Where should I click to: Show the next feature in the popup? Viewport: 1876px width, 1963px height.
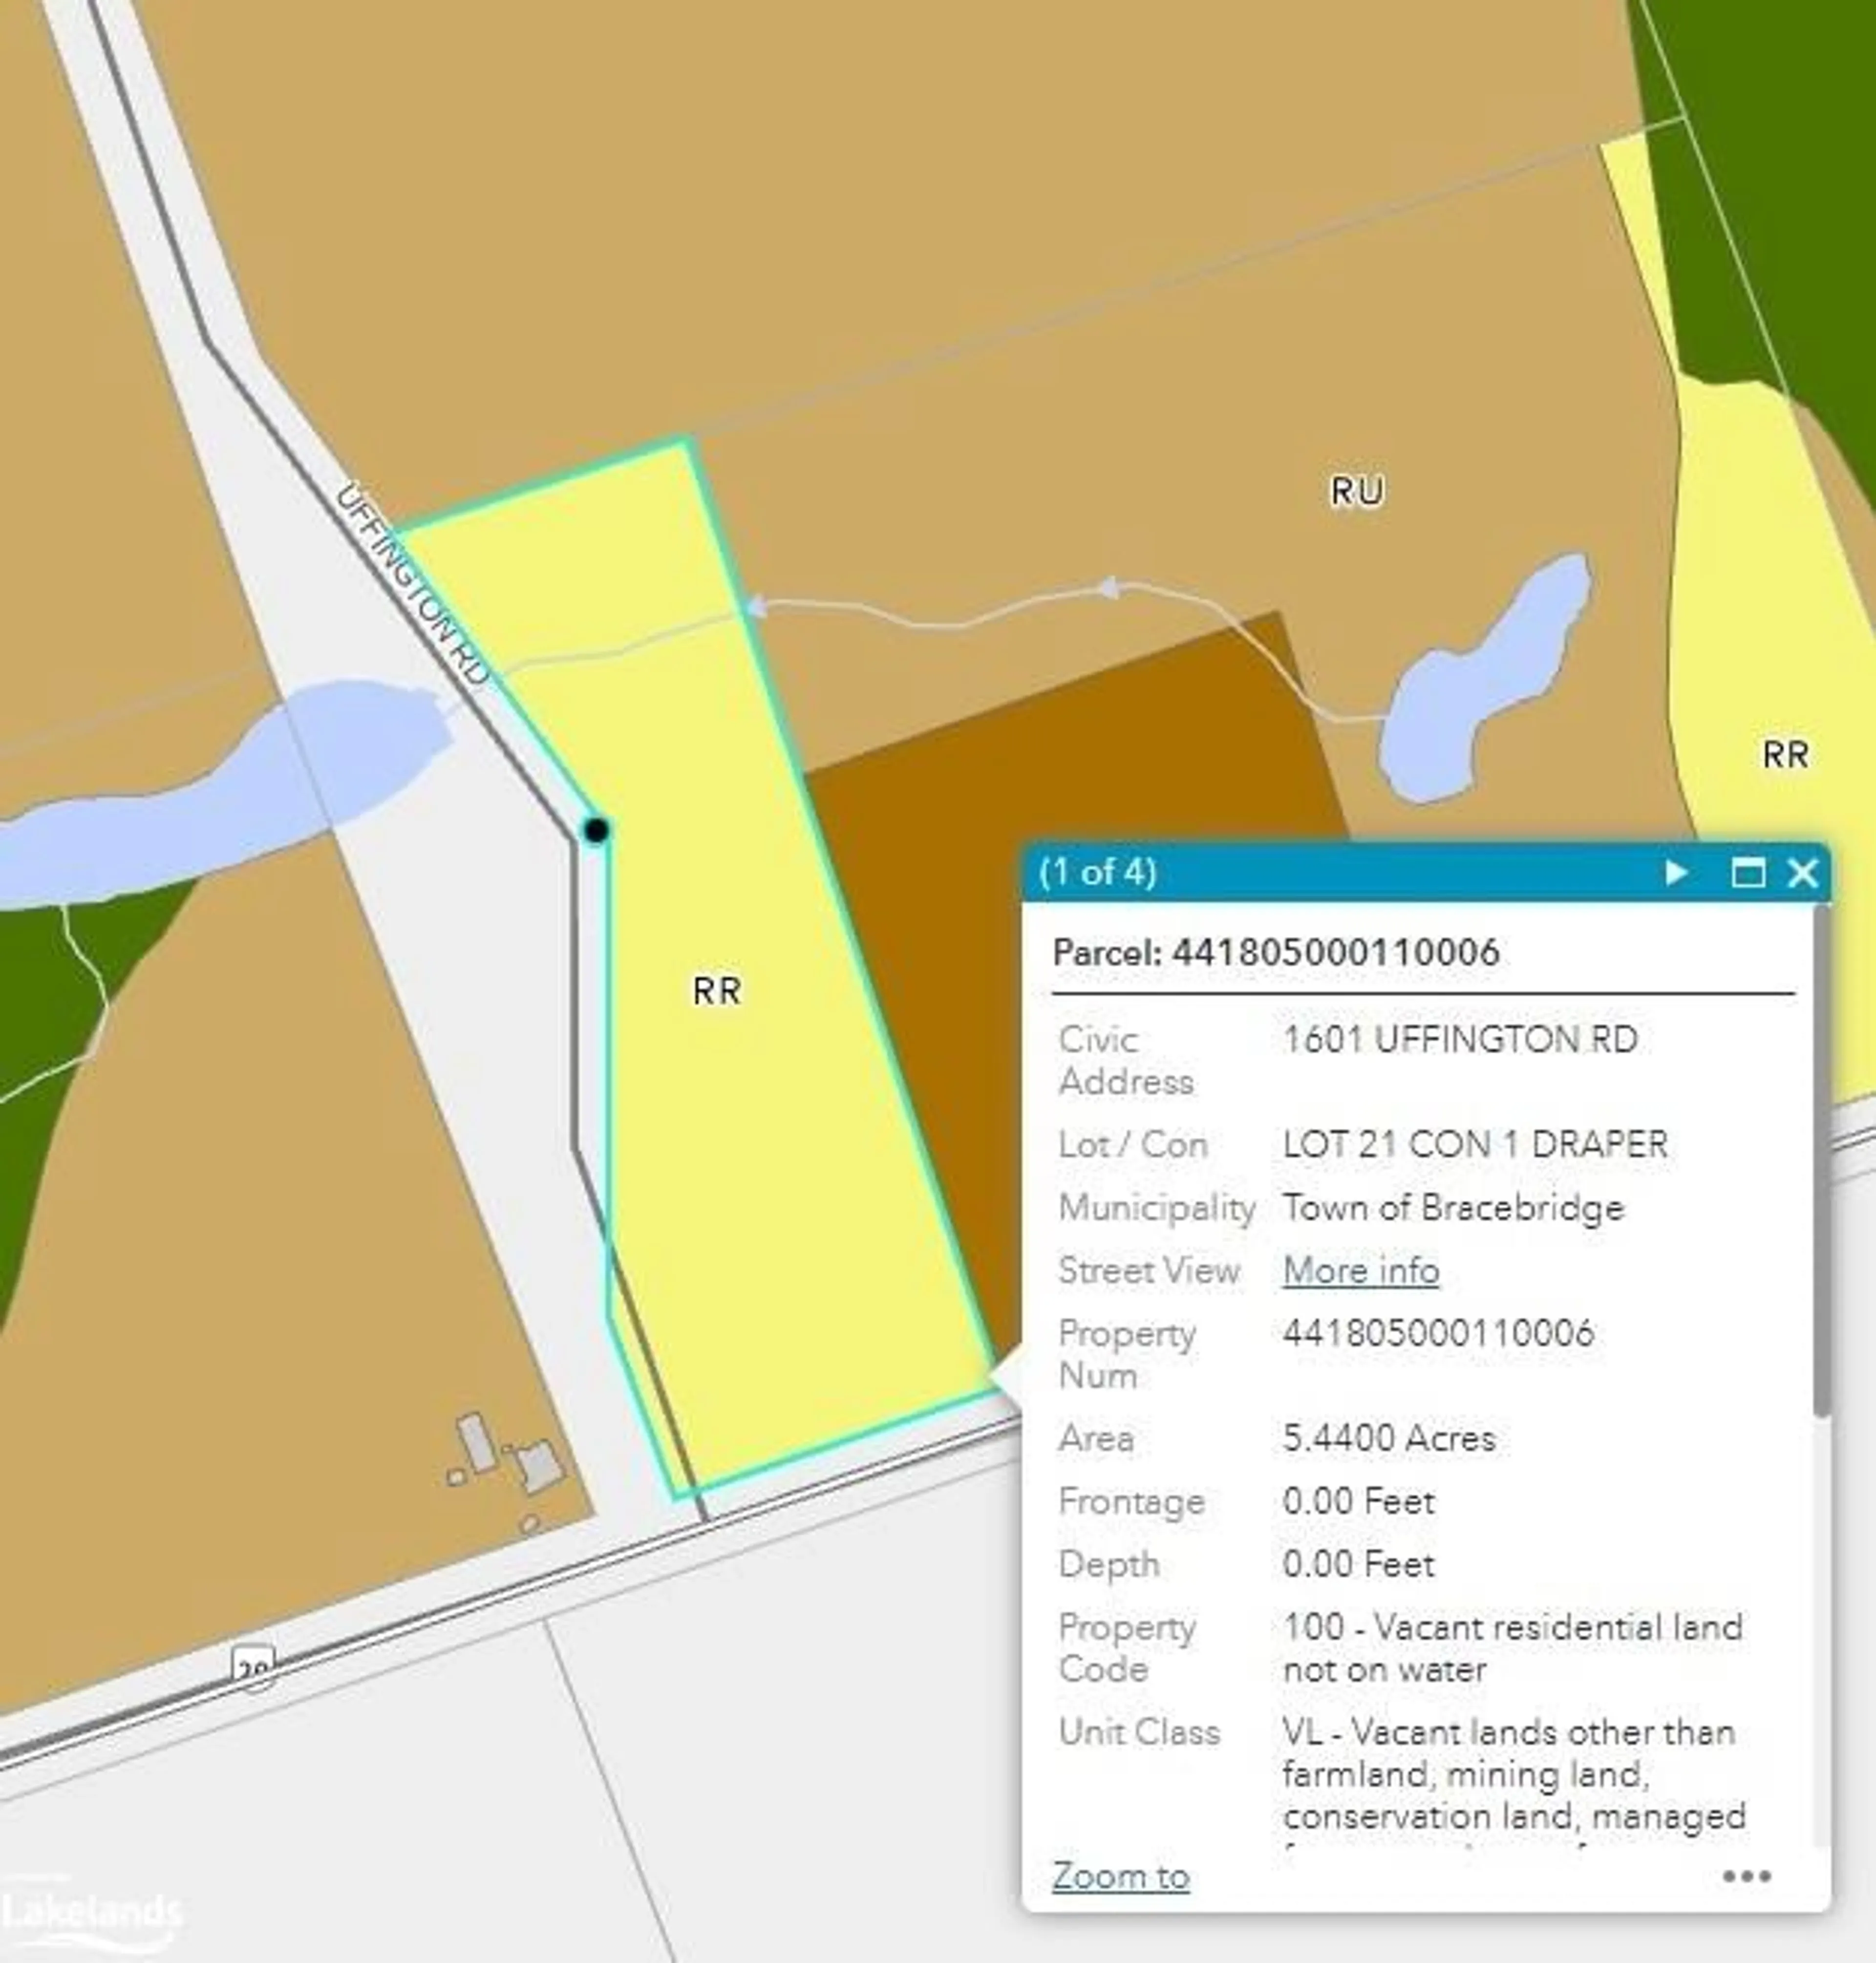[1676, 872]
